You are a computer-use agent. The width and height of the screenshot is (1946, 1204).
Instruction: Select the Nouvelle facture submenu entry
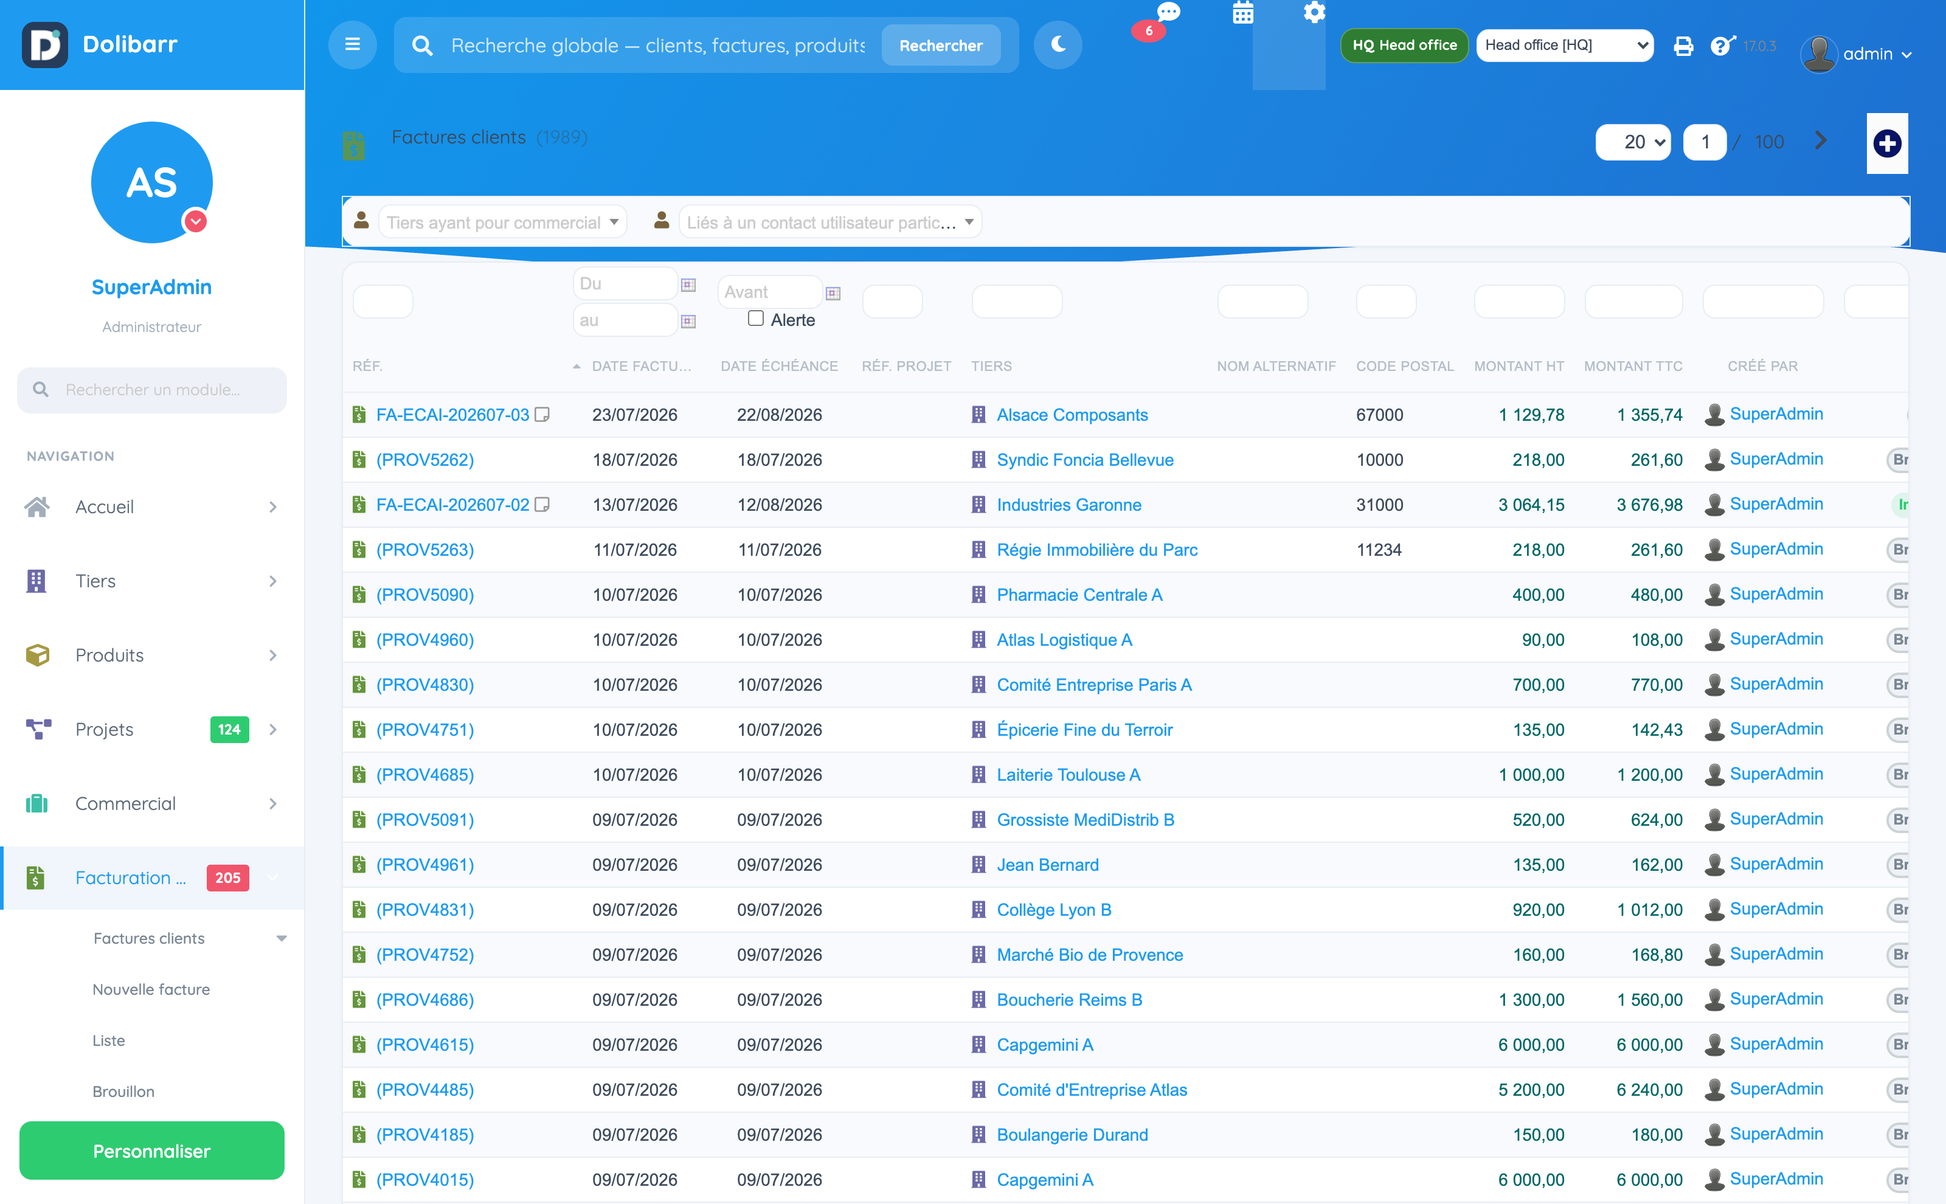[151, 989]
